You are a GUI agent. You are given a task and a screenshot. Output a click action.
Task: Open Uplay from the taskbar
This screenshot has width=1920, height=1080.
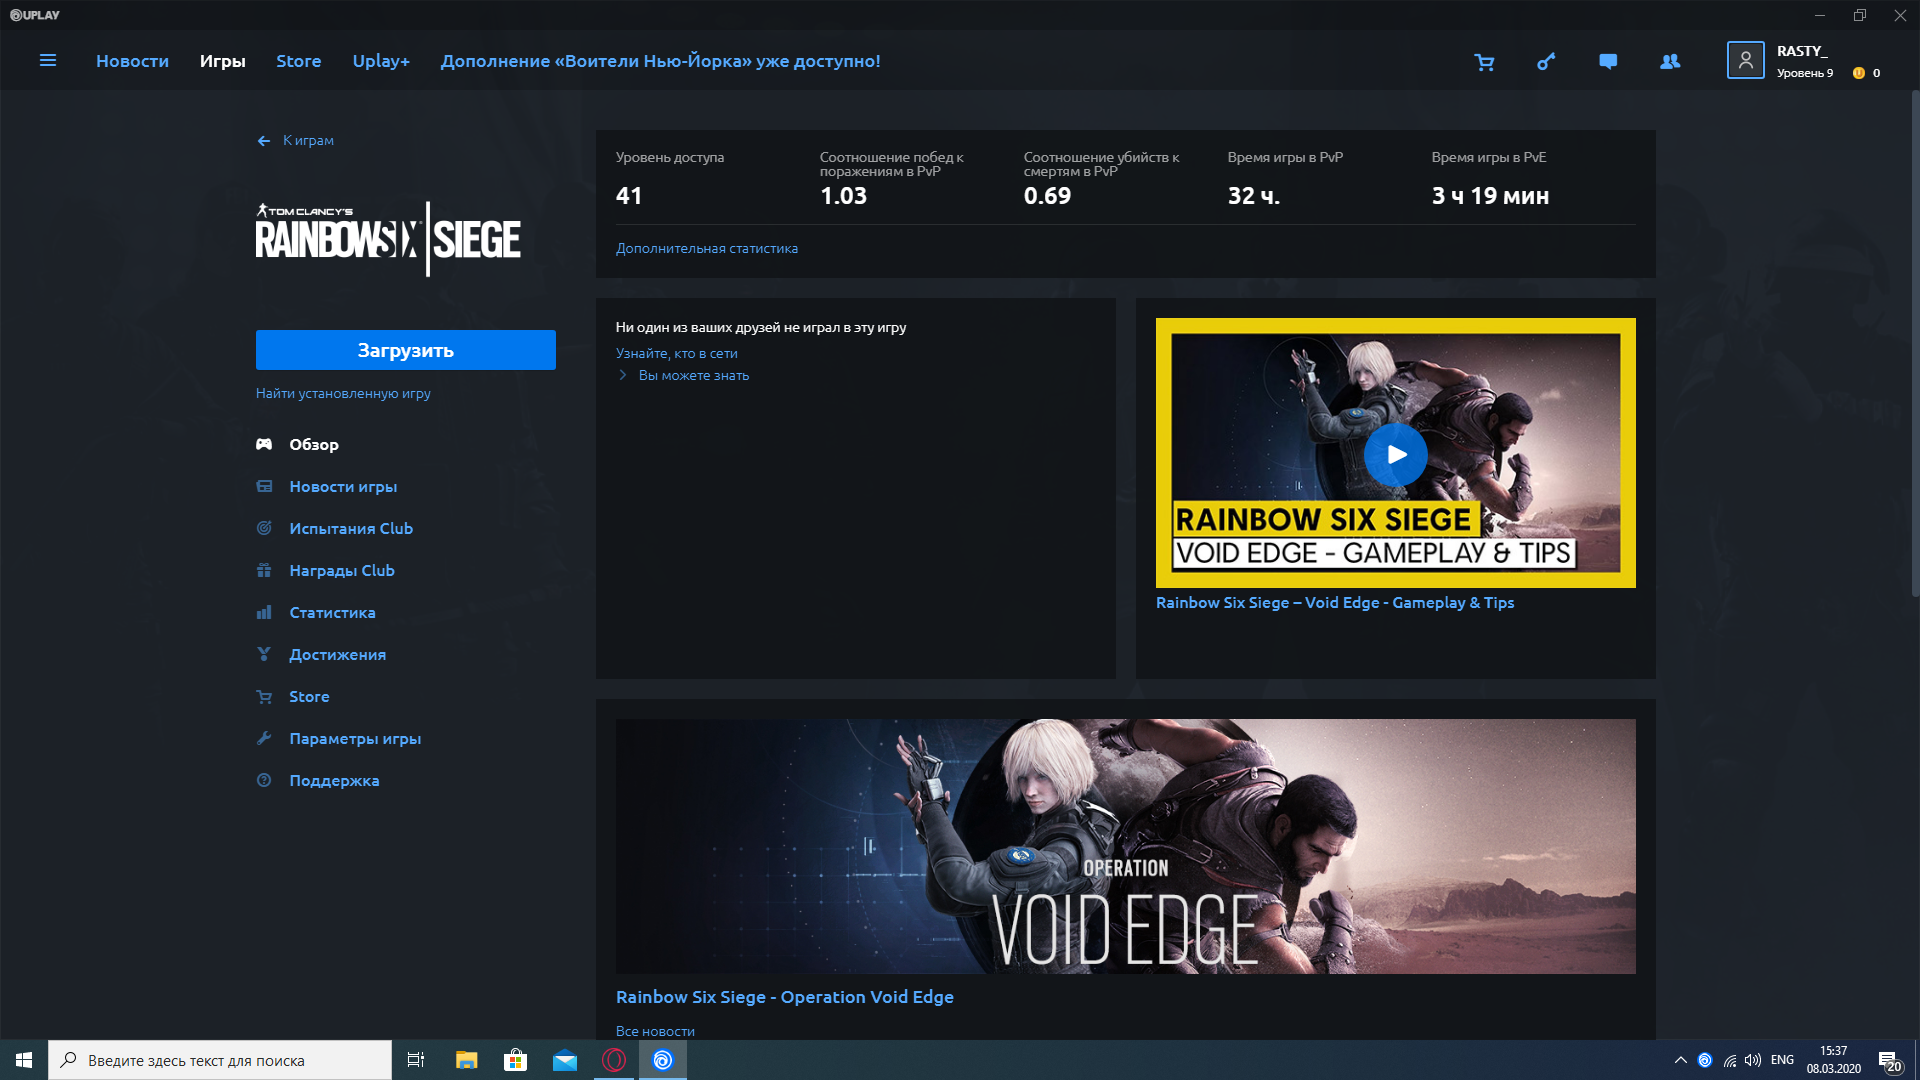[663, 1060]
